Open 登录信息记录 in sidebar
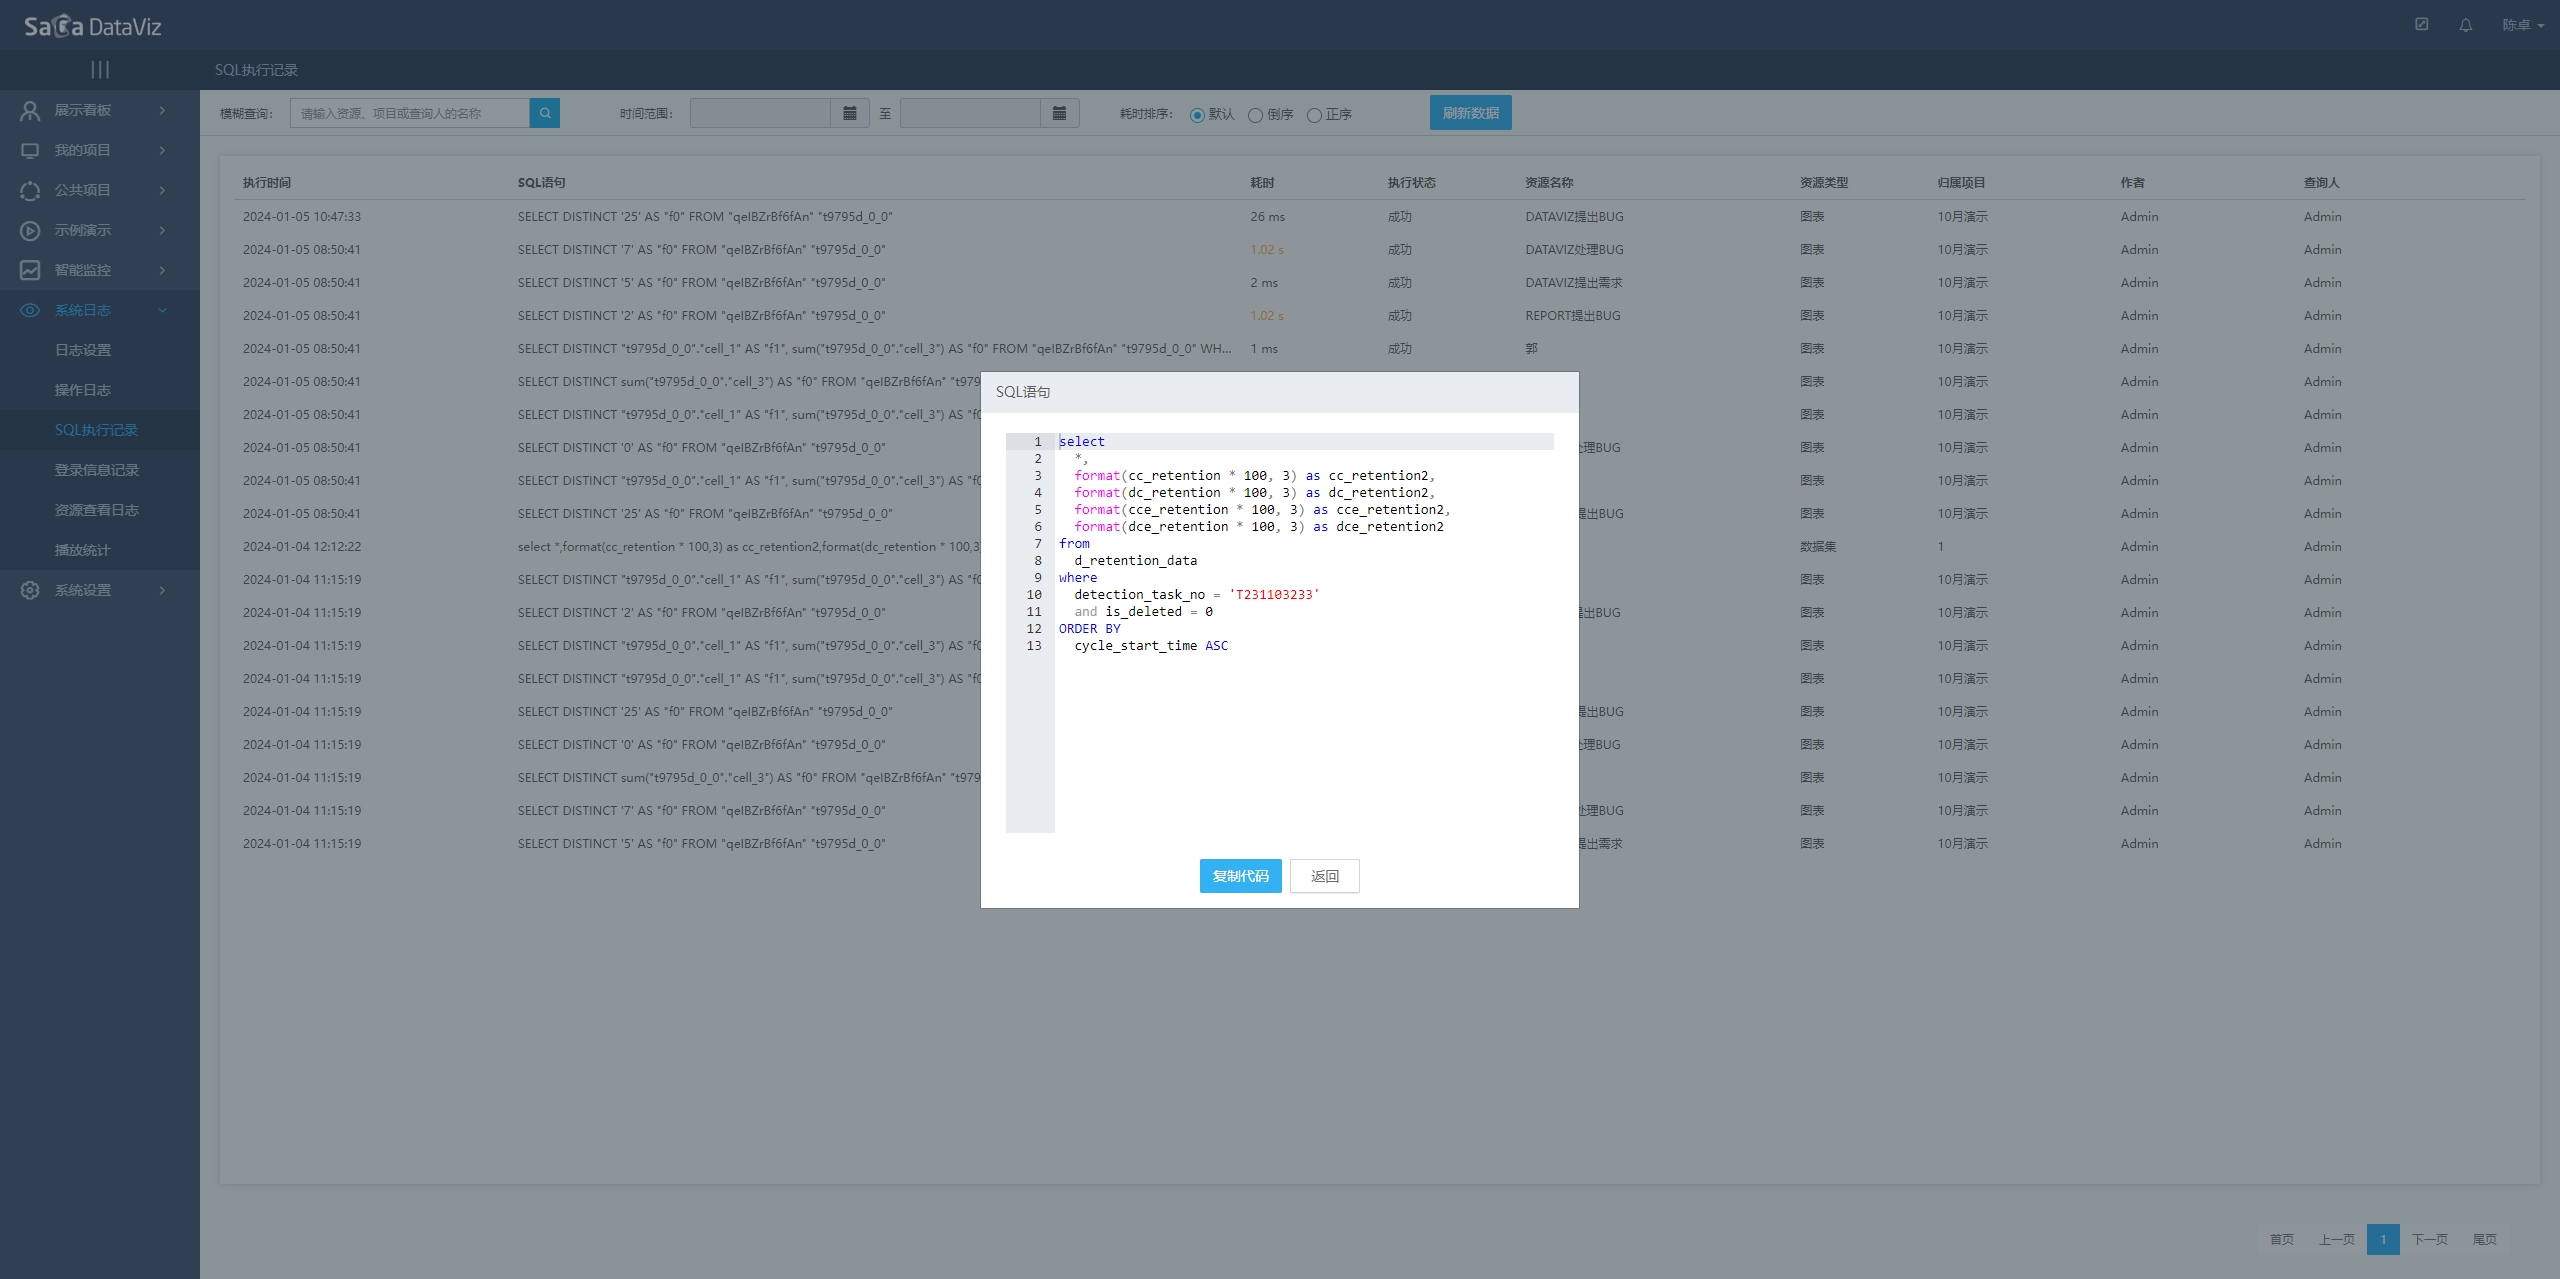Screen dimensions: 2560x1279 coord(97,470)
